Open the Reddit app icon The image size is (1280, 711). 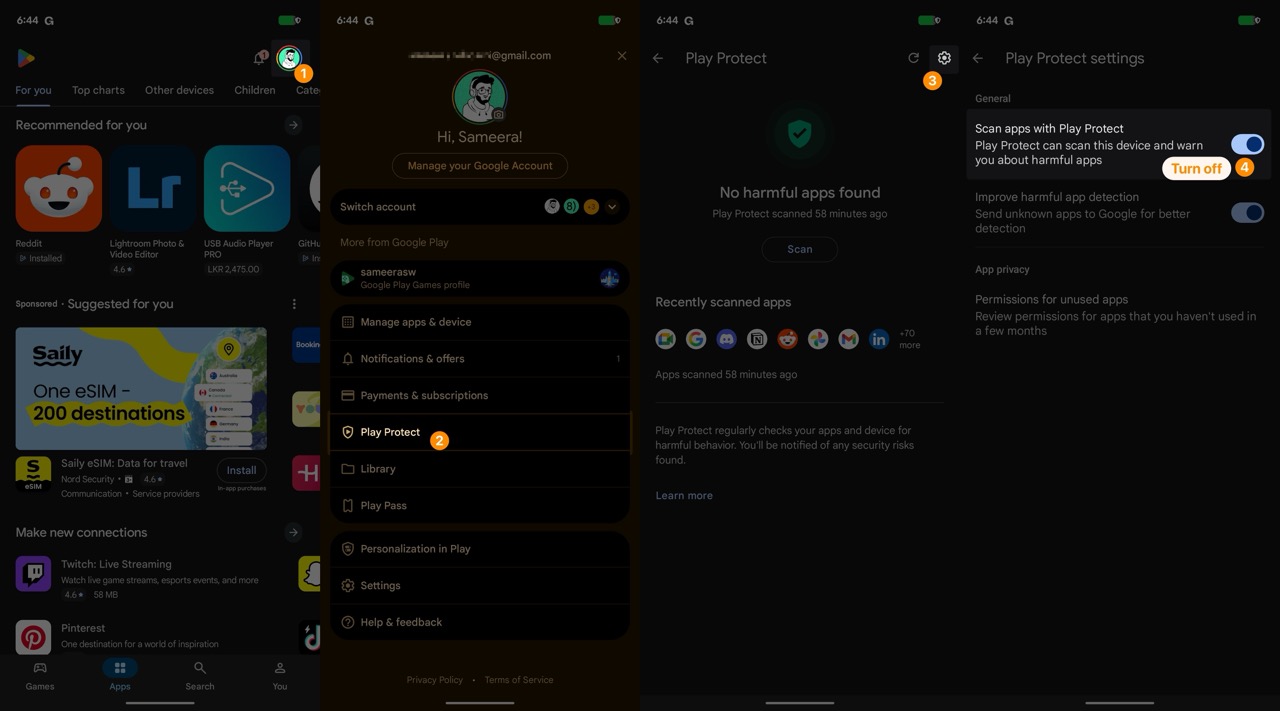pyautogui.click(x=58, y=188)
